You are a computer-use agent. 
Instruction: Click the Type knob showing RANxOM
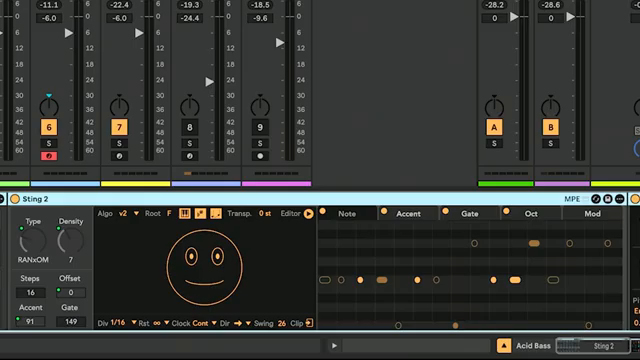point(33,241)
